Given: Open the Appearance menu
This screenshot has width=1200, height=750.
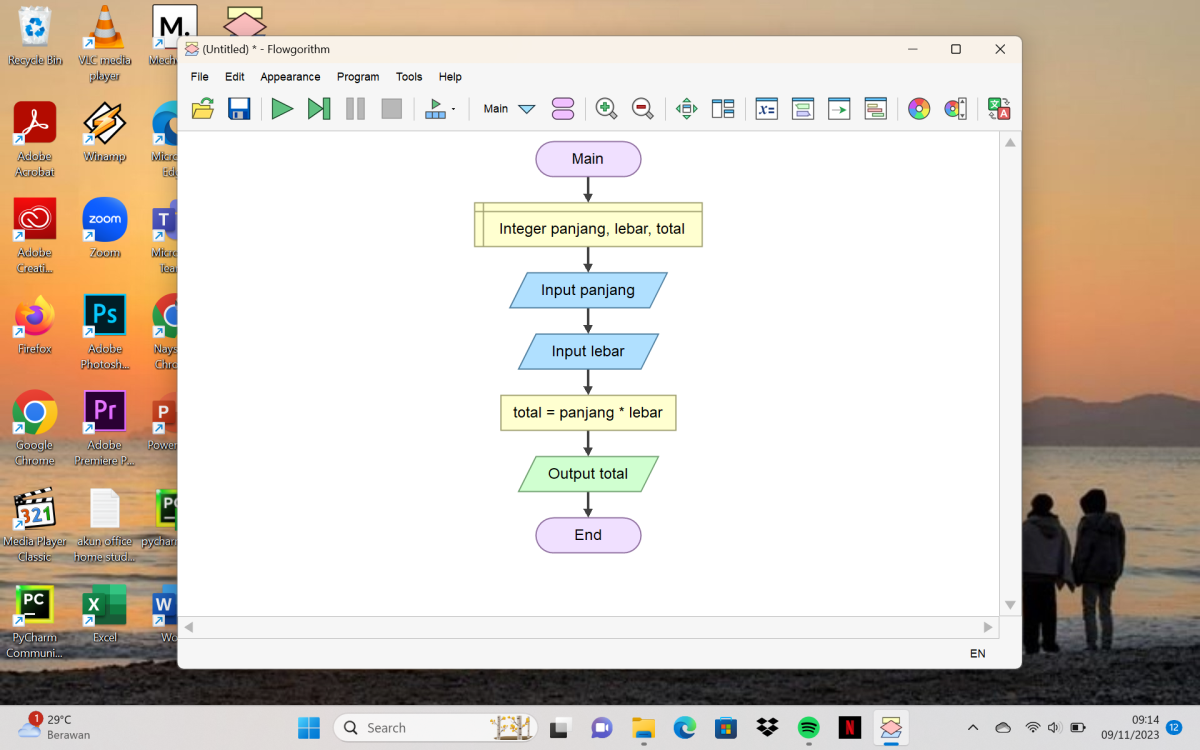Looking at the screenshot, I should 290,77.
